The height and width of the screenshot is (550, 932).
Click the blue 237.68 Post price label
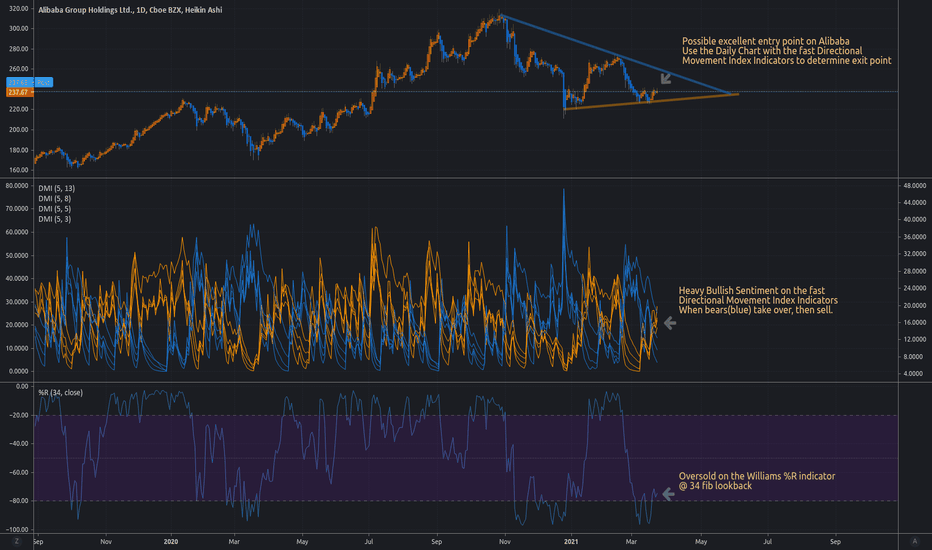pos(30,83)
